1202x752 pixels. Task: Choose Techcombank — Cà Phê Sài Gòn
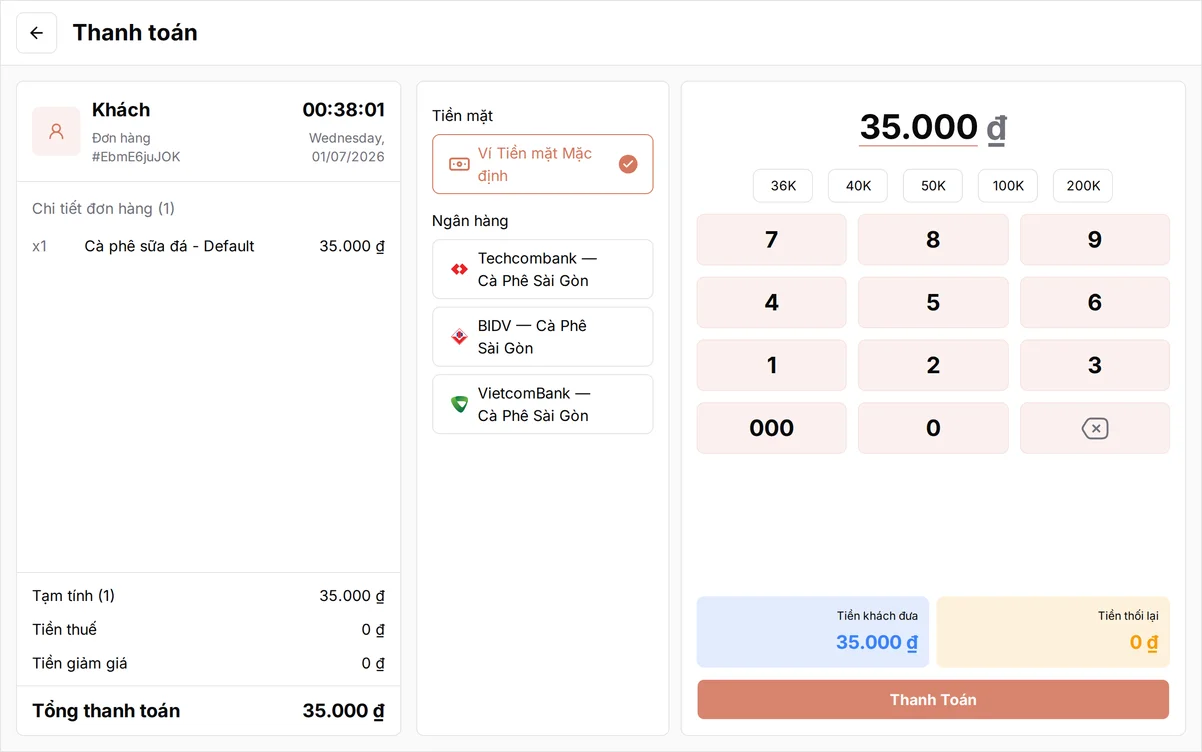(543, 269)
